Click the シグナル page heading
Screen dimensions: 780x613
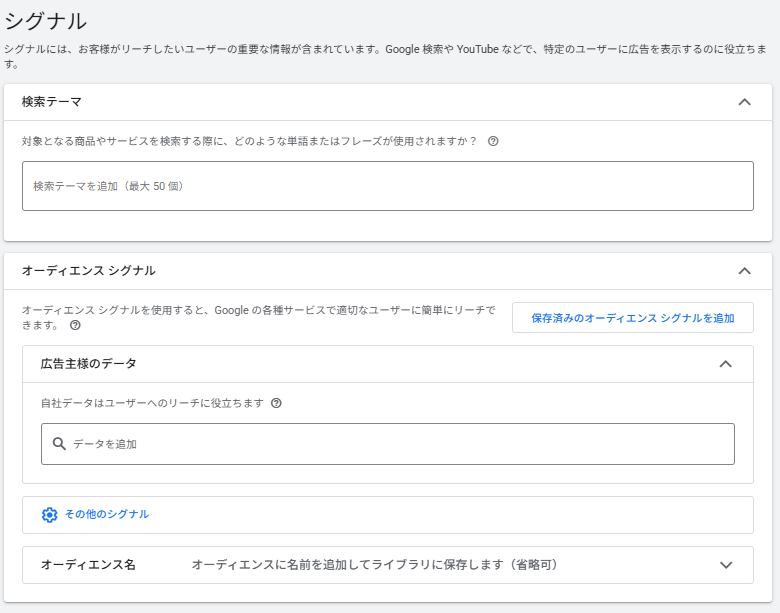click(x=46, y=20)
